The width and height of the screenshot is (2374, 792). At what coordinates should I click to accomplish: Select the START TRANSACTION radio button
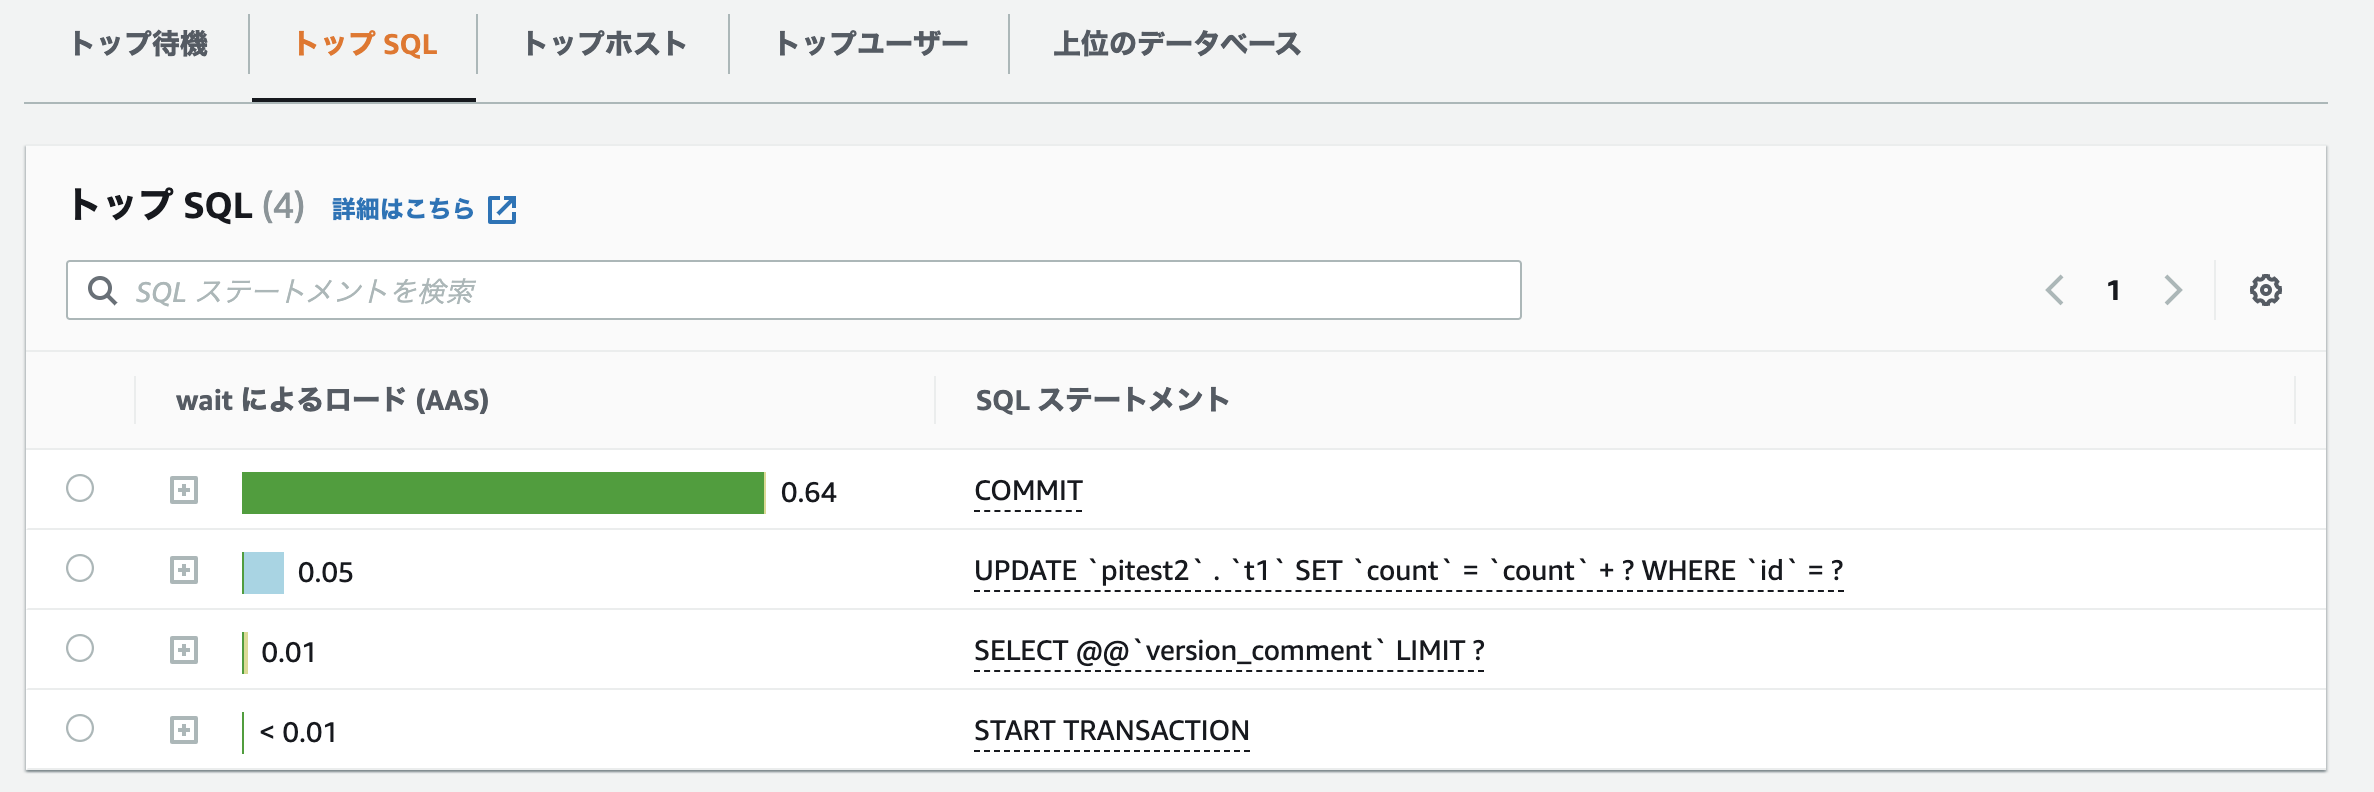80,728
